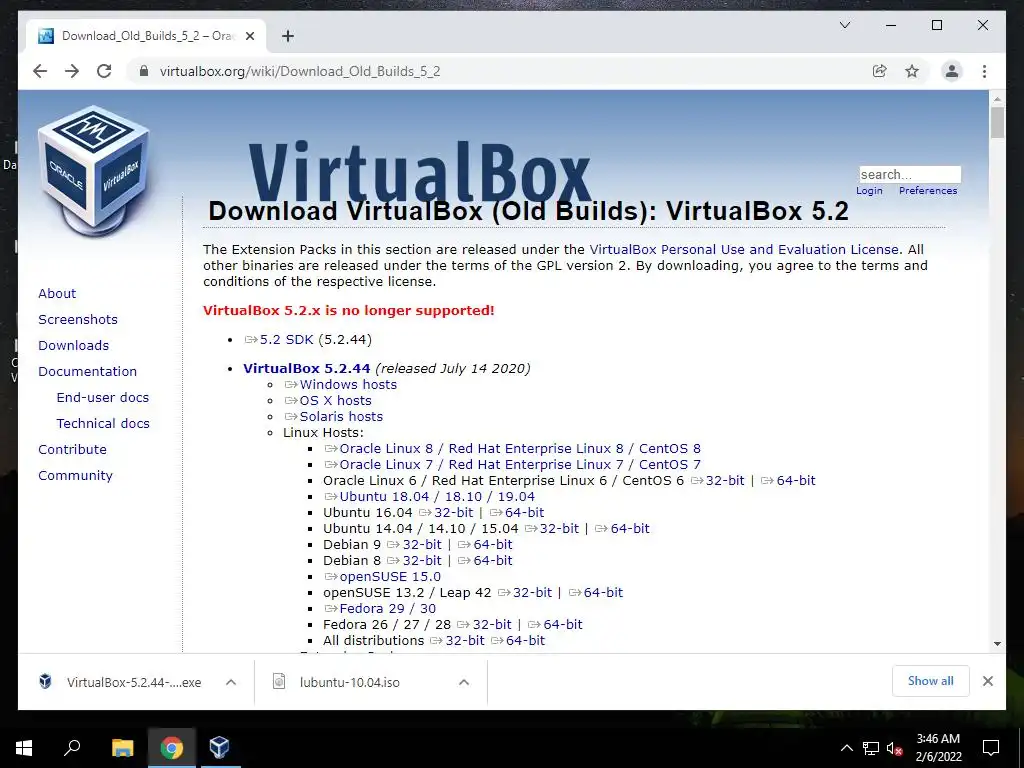Open Documentation in the sidebar

[88, 371]
